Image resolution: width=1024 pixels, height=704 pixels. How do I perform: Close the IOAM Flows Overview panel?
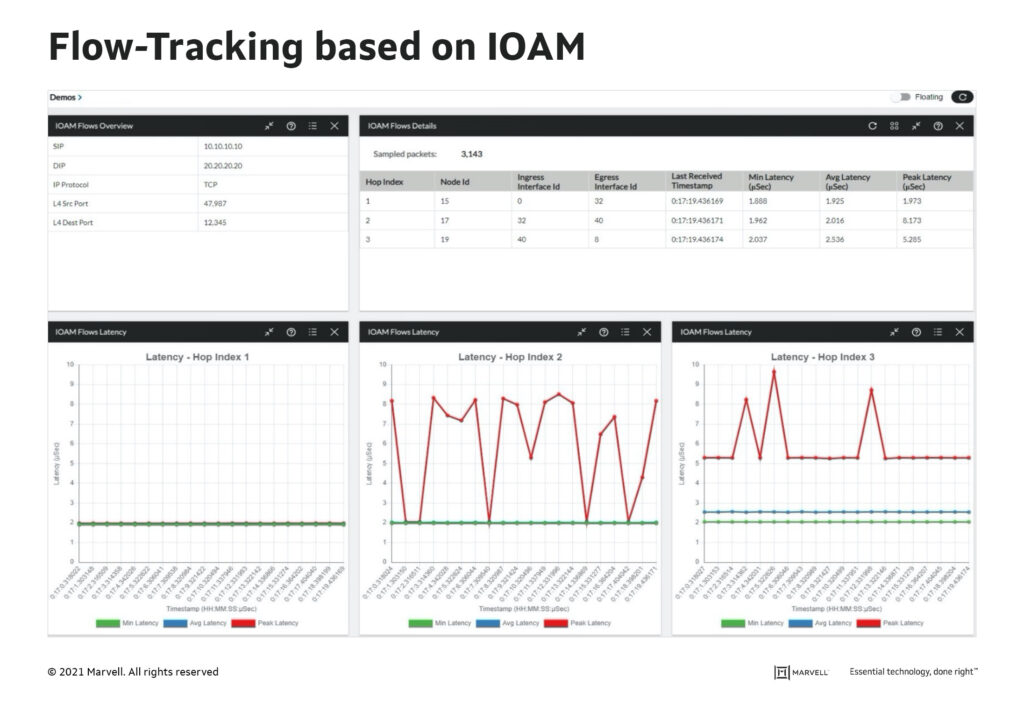(x=334, y=126)
